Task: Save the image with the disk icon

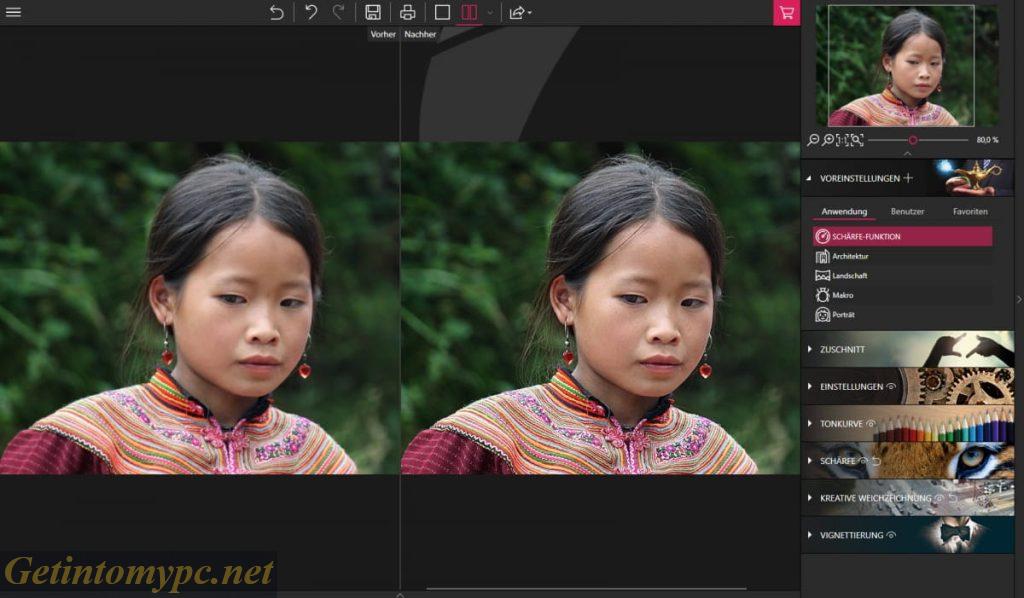Action: [375, 13]
